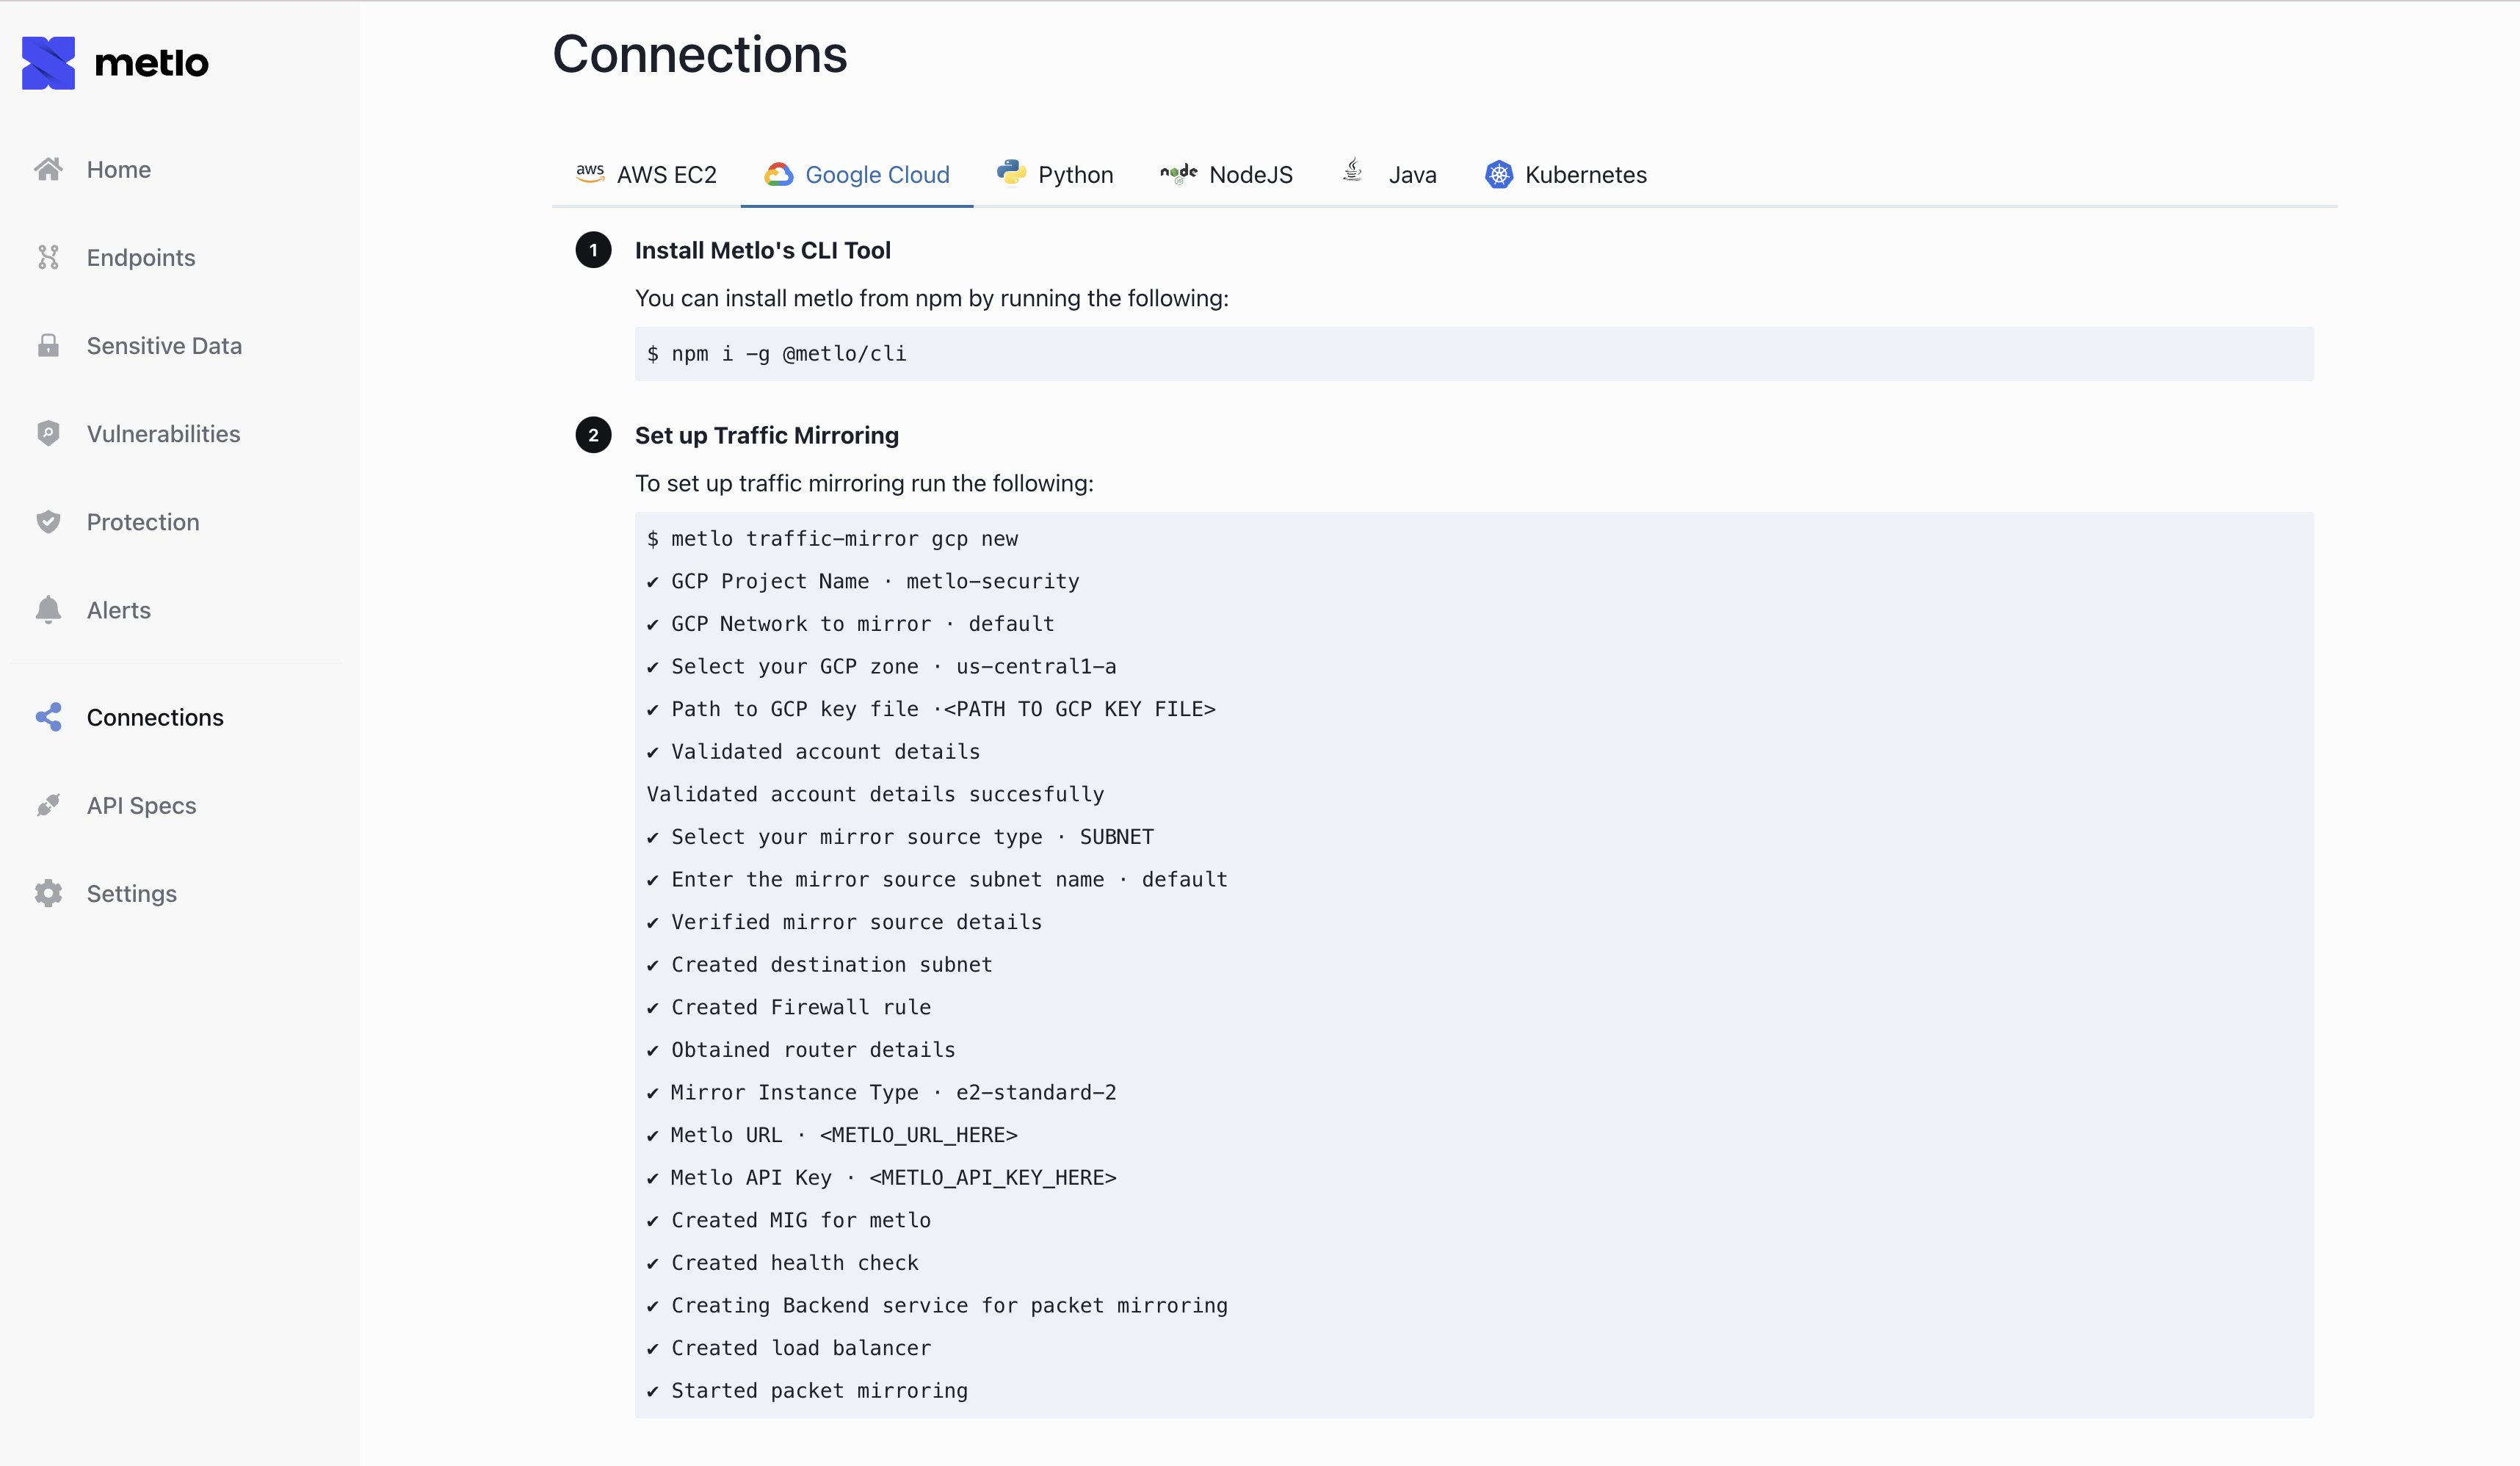Screen dimensions: 2520x1466
Task: Click 'Validated account details succesfully' line
Action: 875,794
